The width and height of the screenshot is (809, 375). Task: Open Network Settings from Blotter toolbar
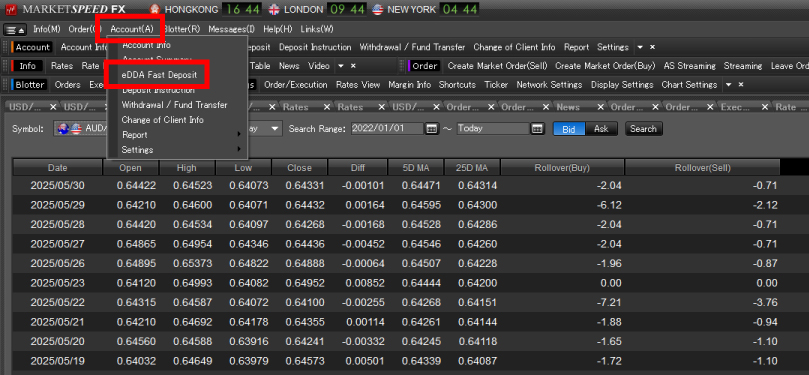tap(549, 85)
